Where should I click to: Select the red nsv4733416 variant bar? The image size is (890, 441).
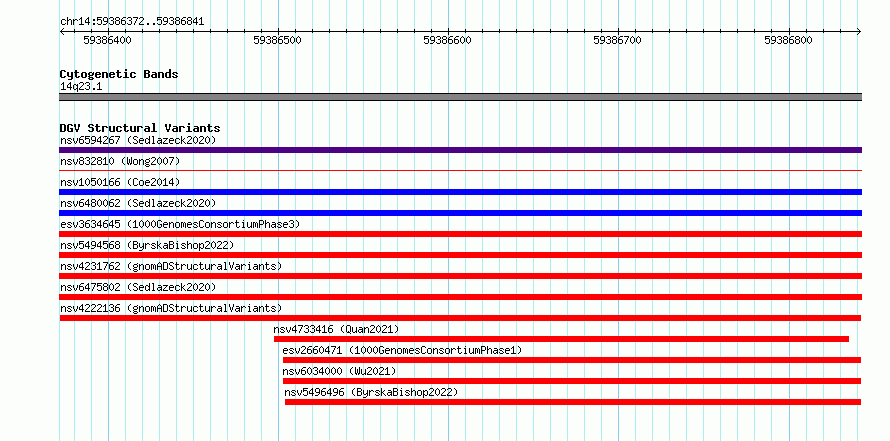pyautogui.click(x=561, y=339)
